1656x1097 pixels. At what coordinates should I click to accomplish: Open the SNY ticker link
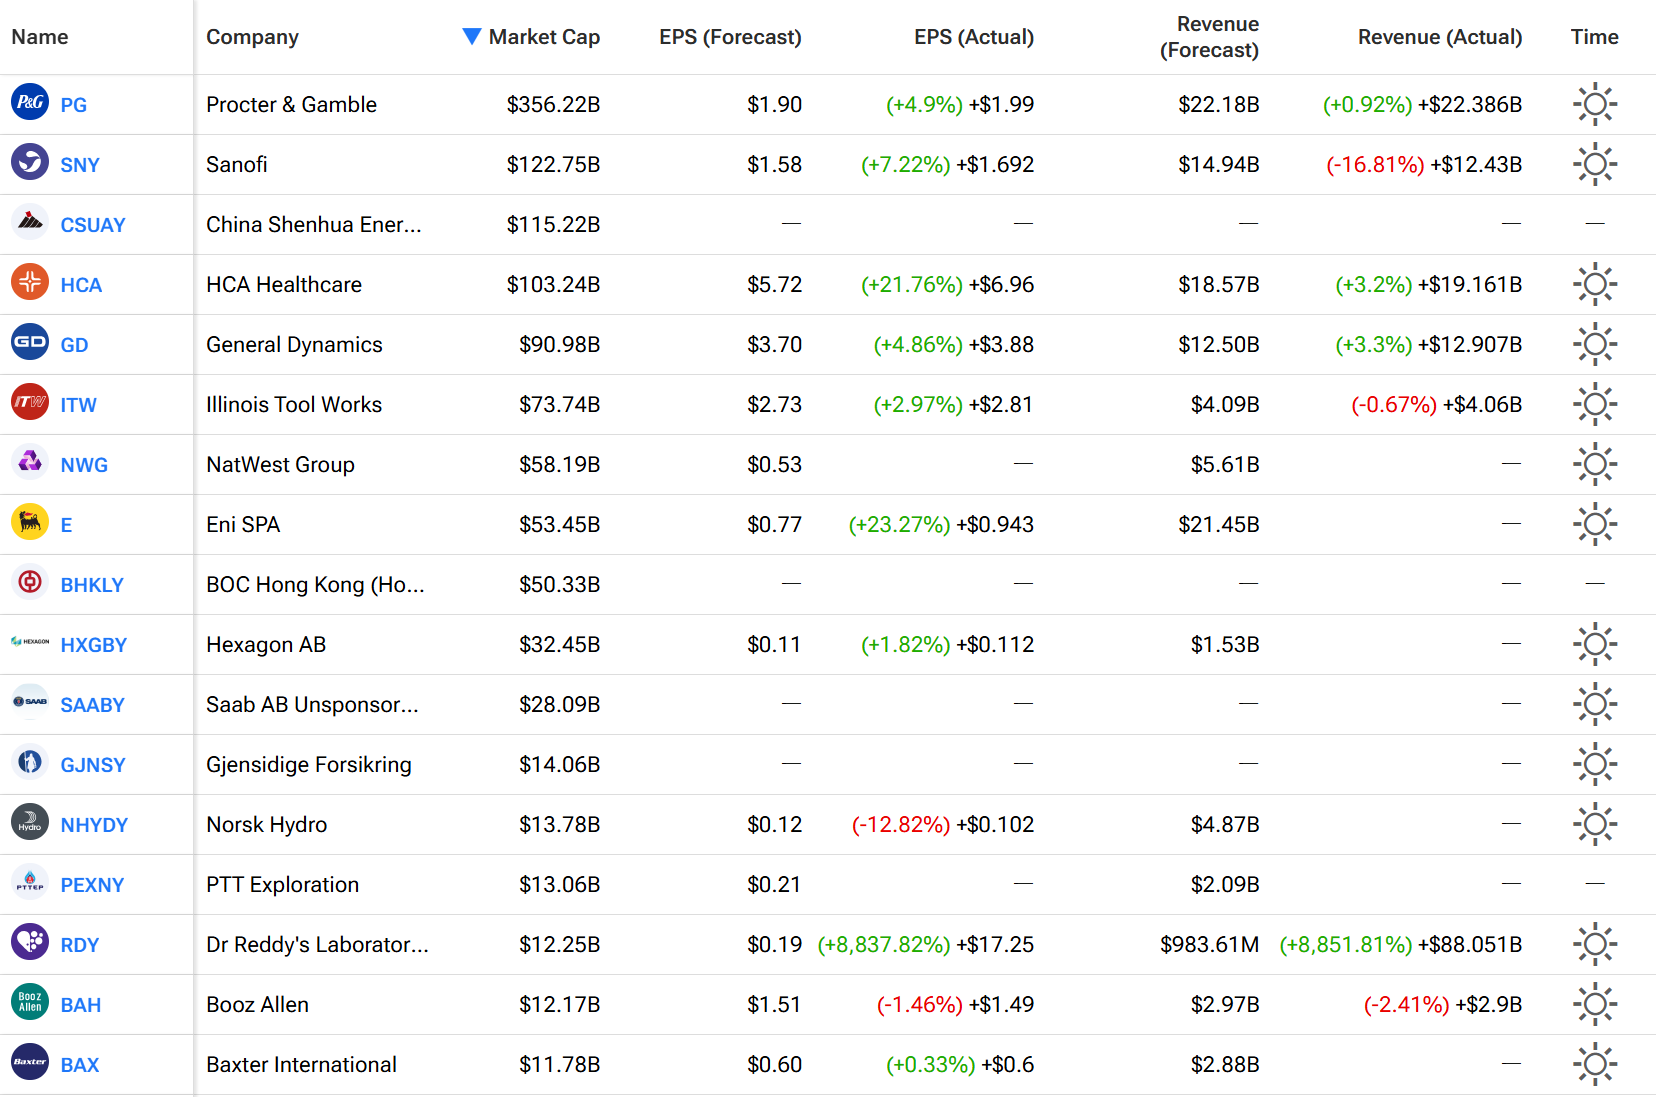coord(80,165)
